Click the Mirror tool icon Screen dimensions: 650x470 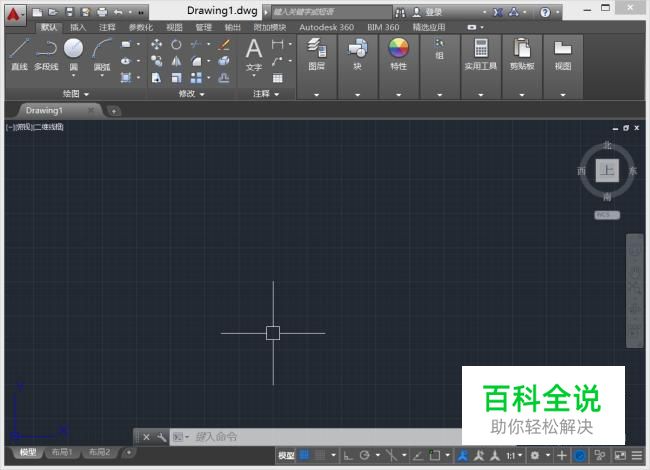coord(176,61)
